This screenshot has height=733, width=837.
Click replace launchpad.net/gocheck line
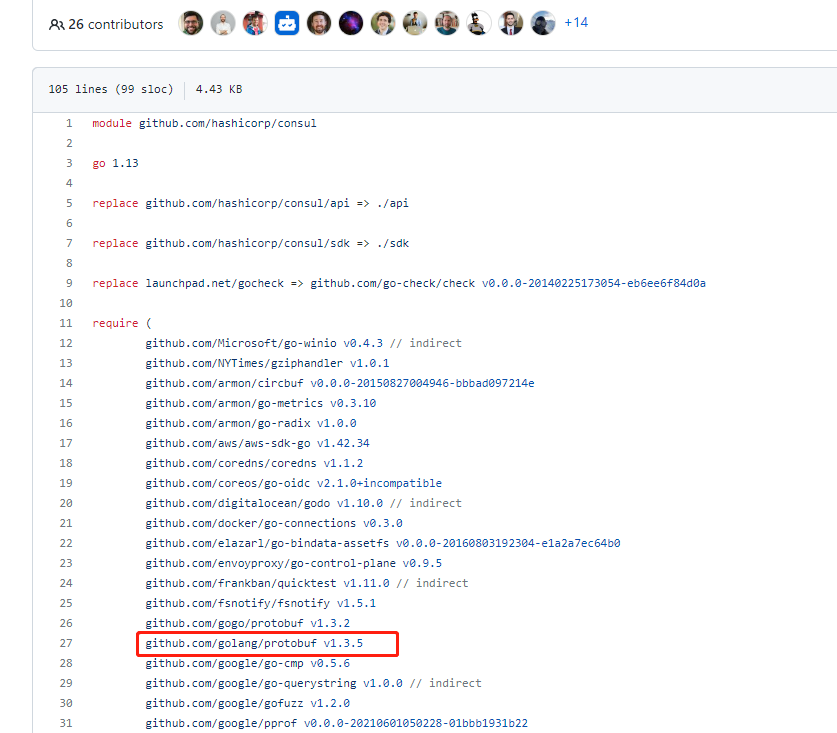coord(399,283)
